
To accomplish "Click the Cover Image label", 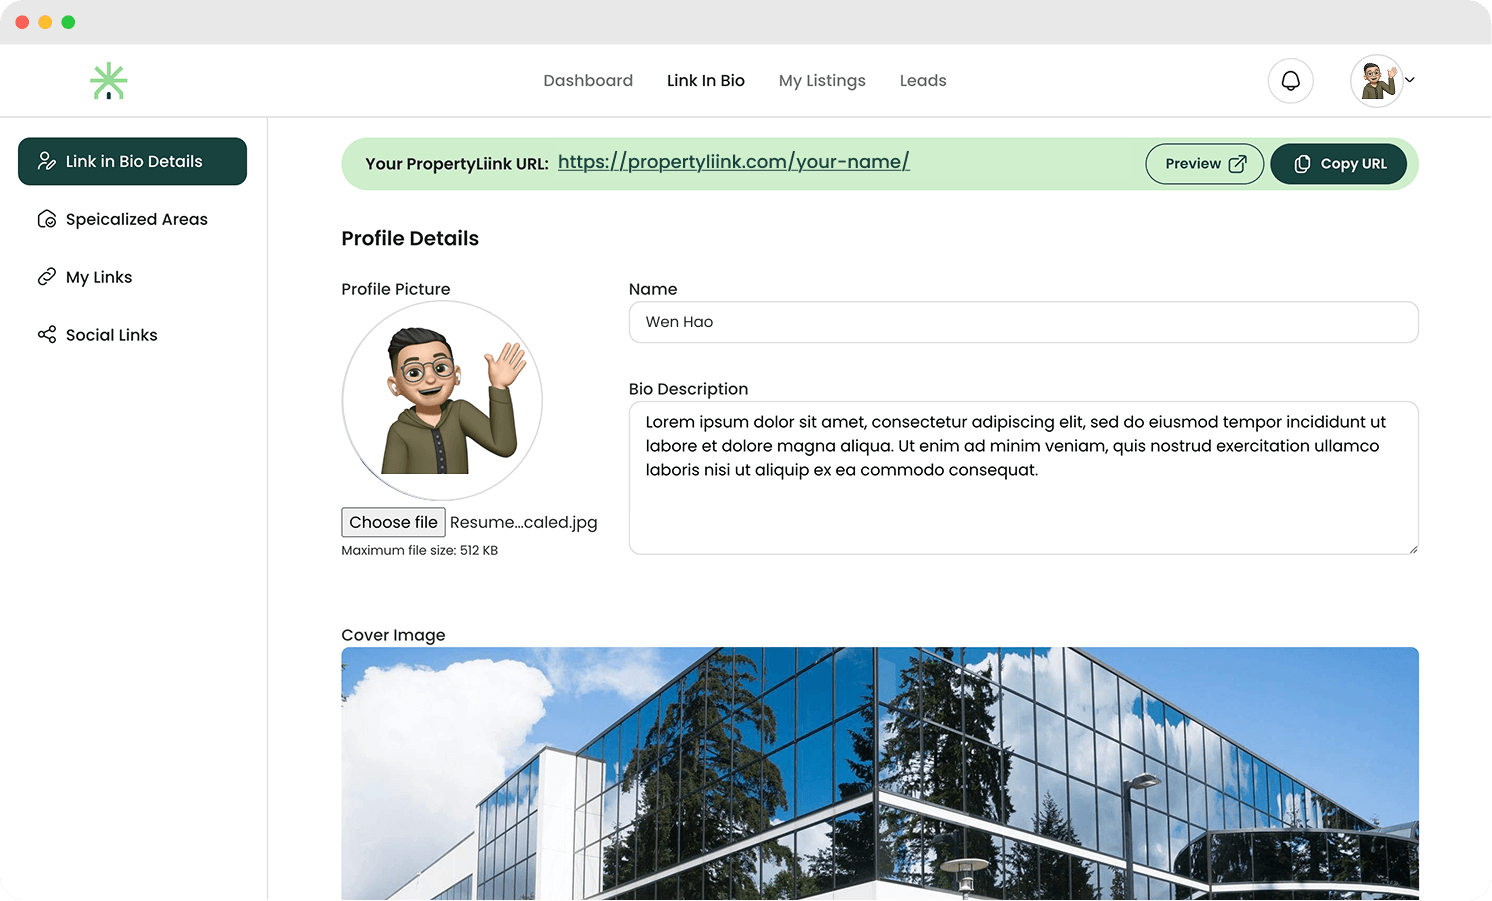I will (393, 635).
